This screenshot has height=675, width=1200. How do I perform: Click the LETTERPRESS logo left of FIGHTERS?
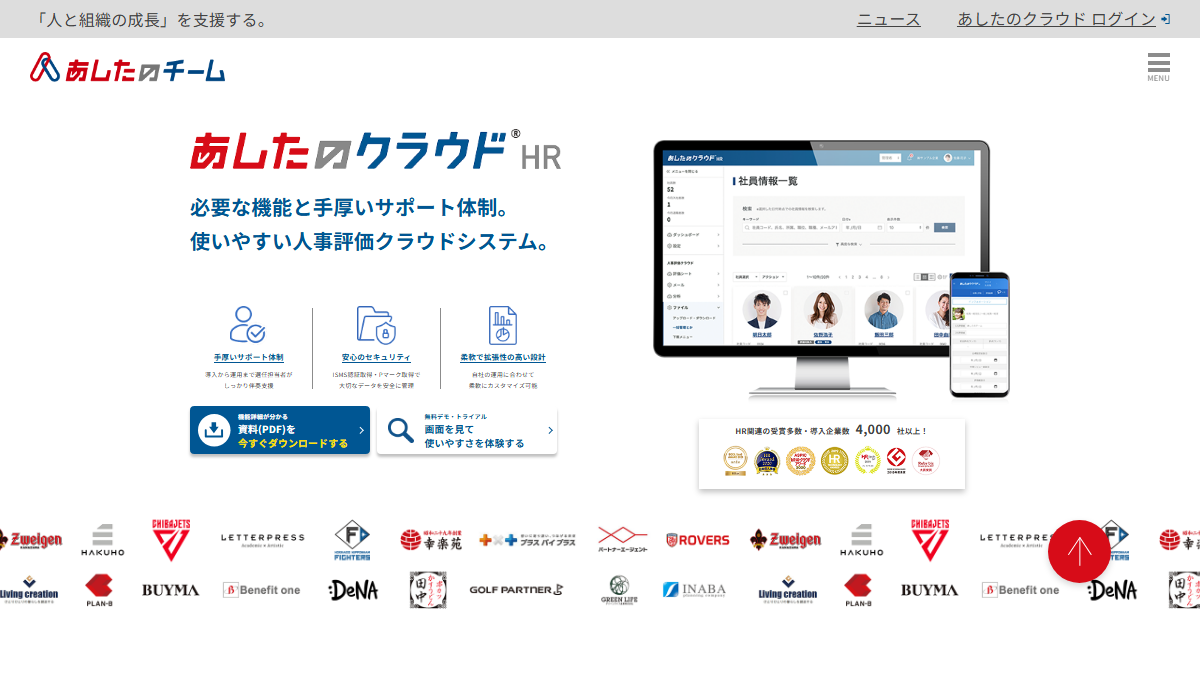tap(263, 540)
